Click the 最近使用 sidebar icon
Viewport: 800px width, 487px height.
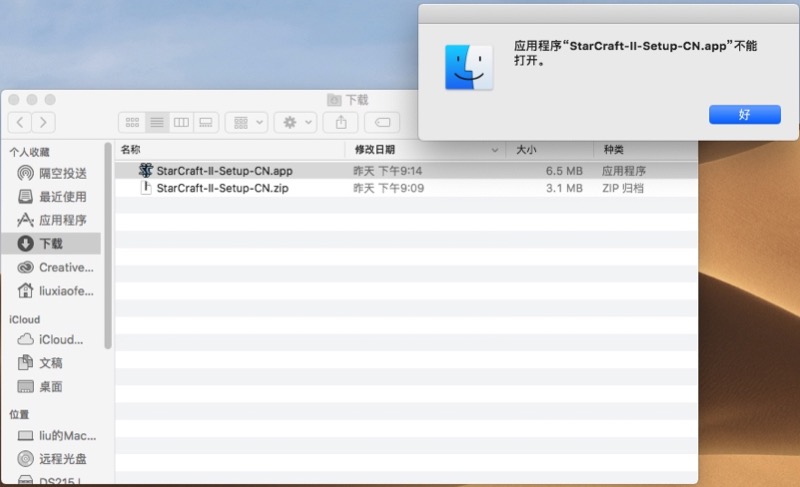pos(26,196)
